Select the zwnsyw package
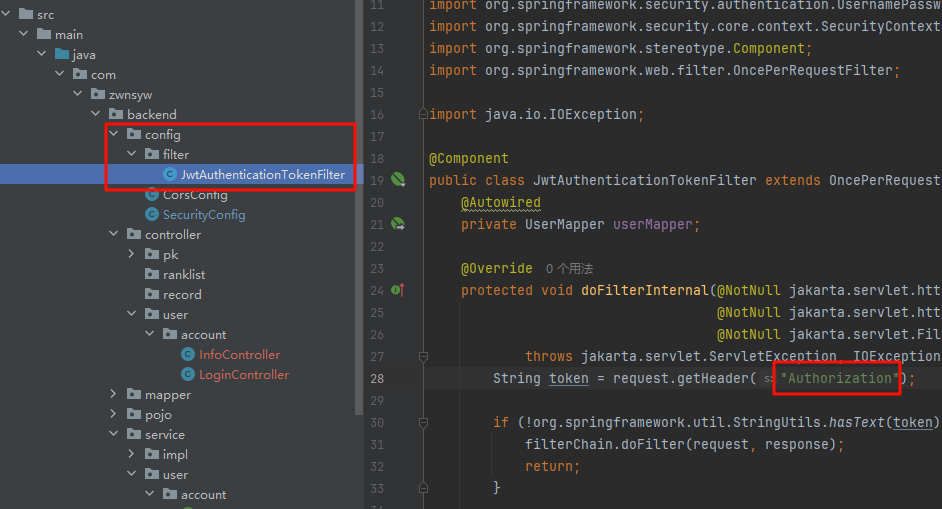Viewport: 942px width, 509px height. pos(130,94)
